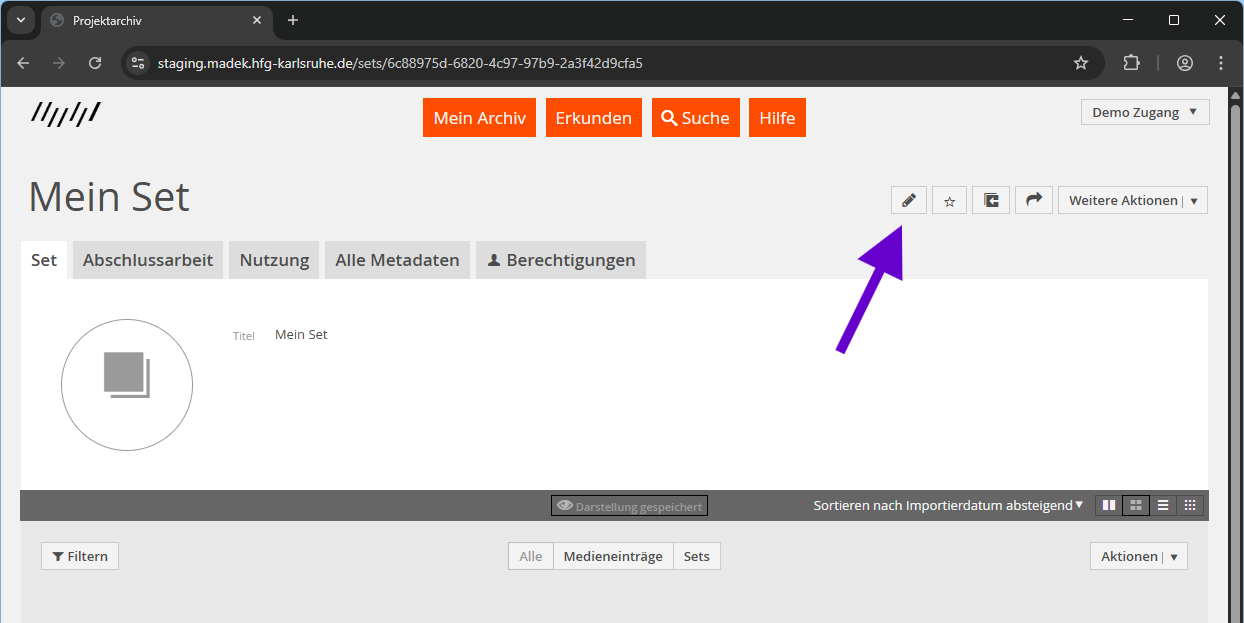Toggle the Sets filter
Image resolution: width=1244 pixels, height=623 pixels.
pyautogui.click(x=696, y=555)
